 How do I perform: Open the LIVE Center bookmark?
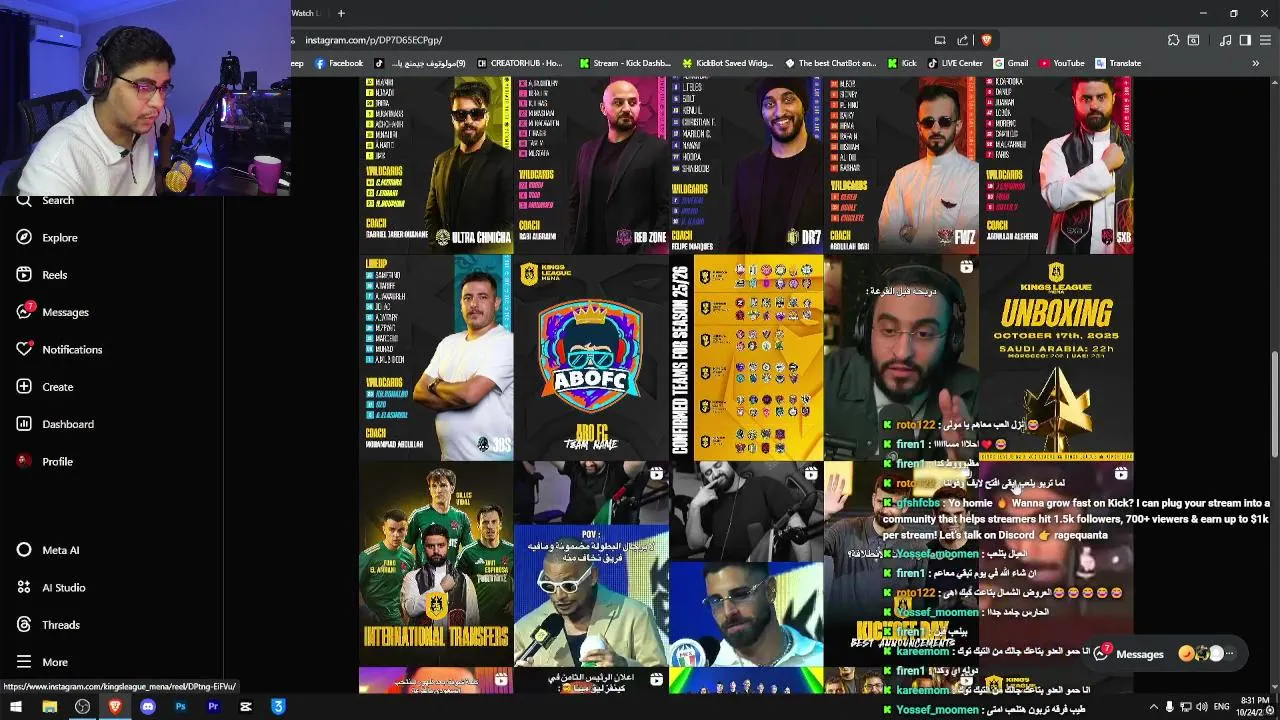[x=955, y=63]
